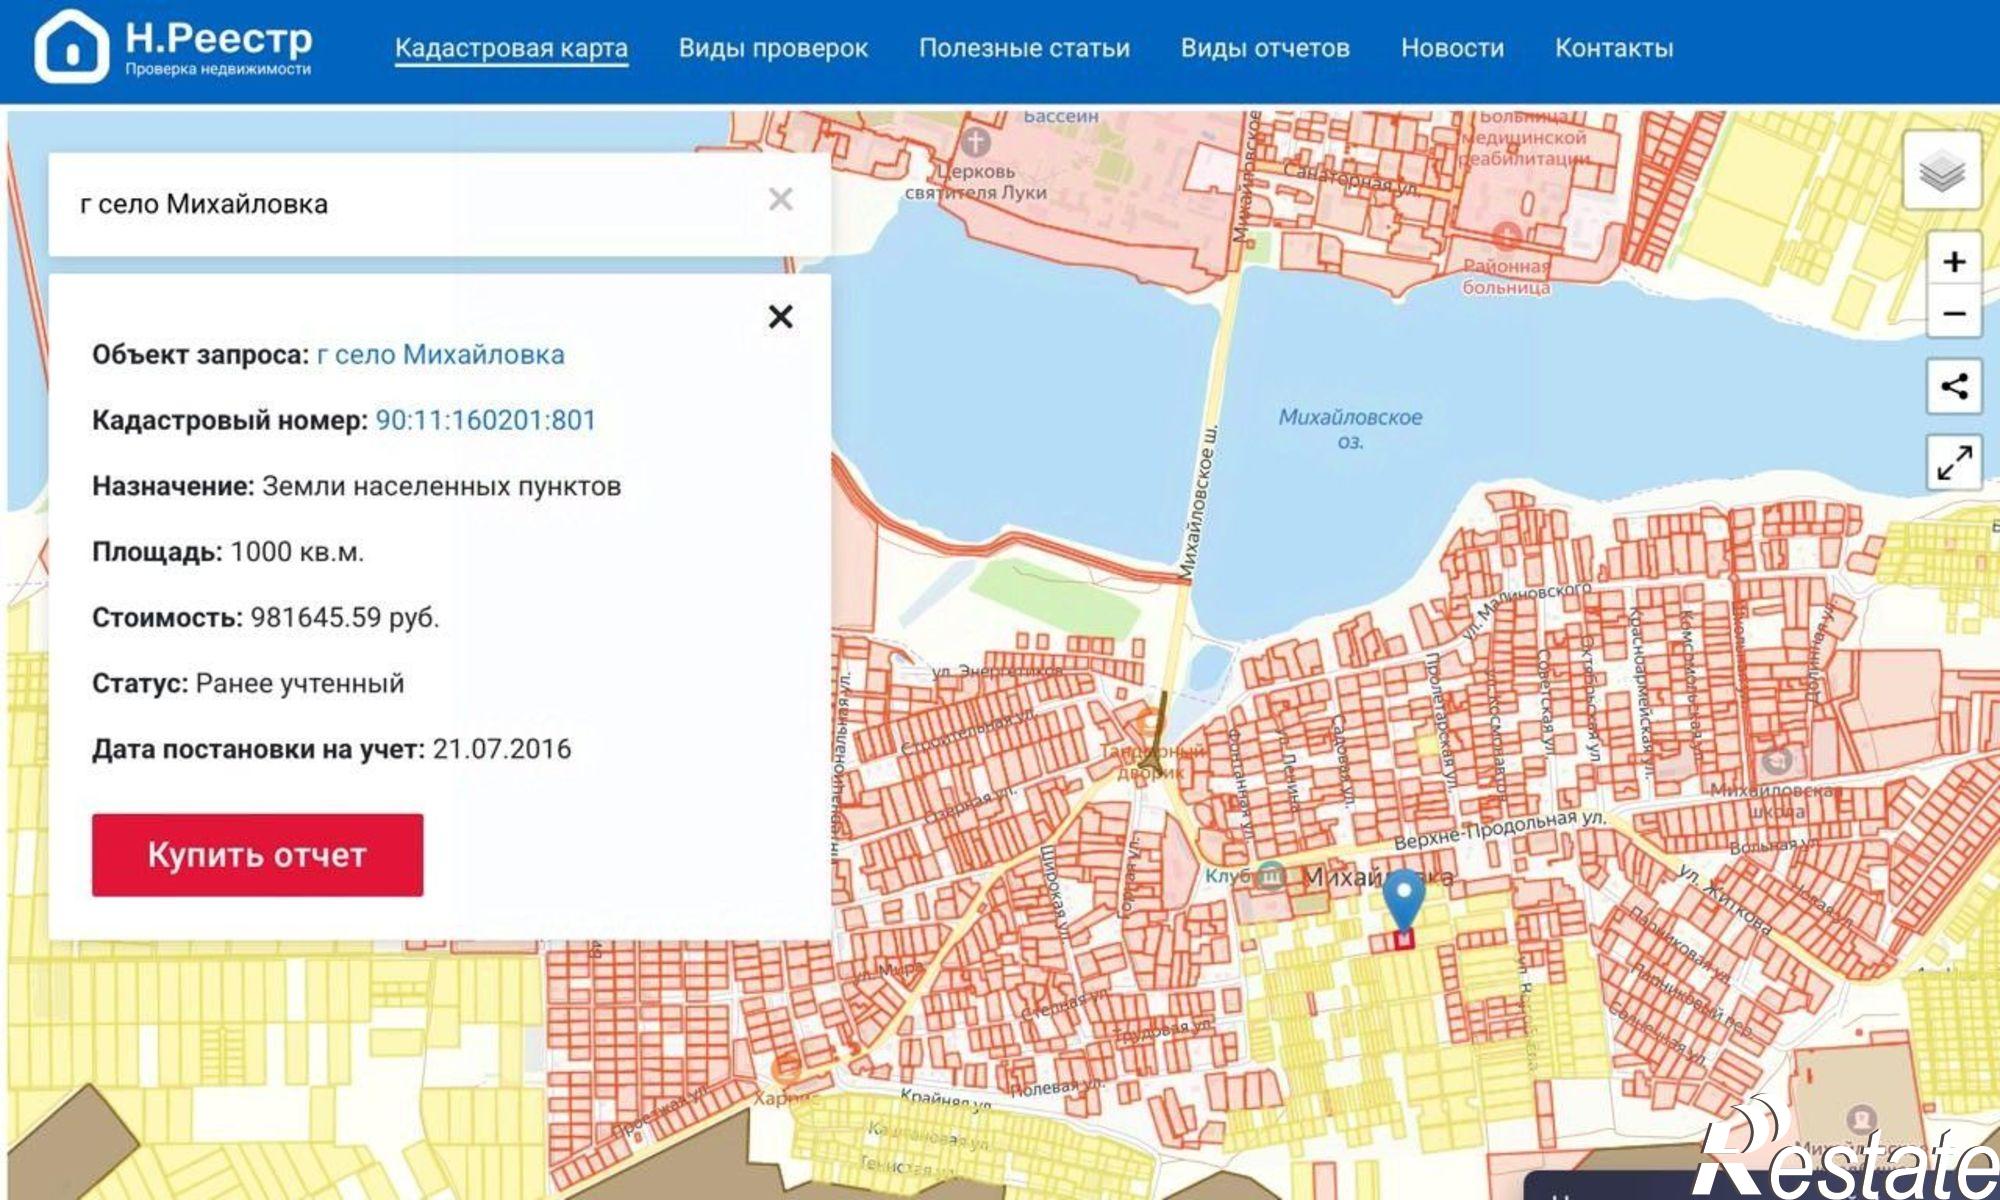Click the г село Михайловка object link
The height and width of the screenshot is (1200, 2000).
[440, 354]
